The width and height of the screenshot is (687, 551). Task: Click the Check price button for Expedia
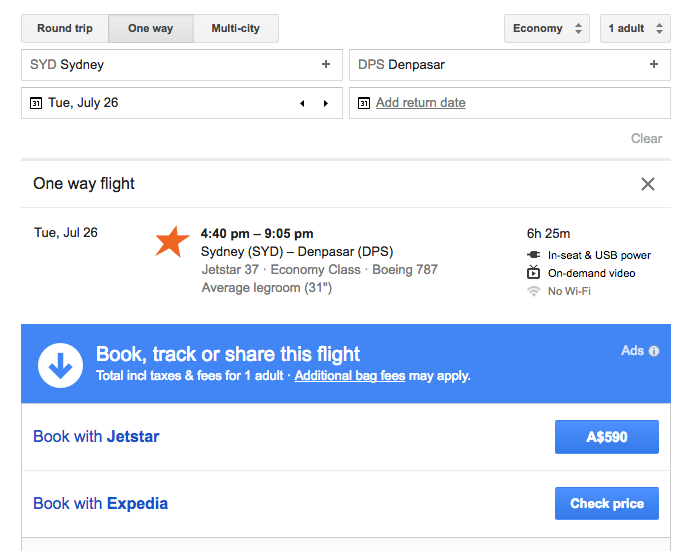(607, 503)
